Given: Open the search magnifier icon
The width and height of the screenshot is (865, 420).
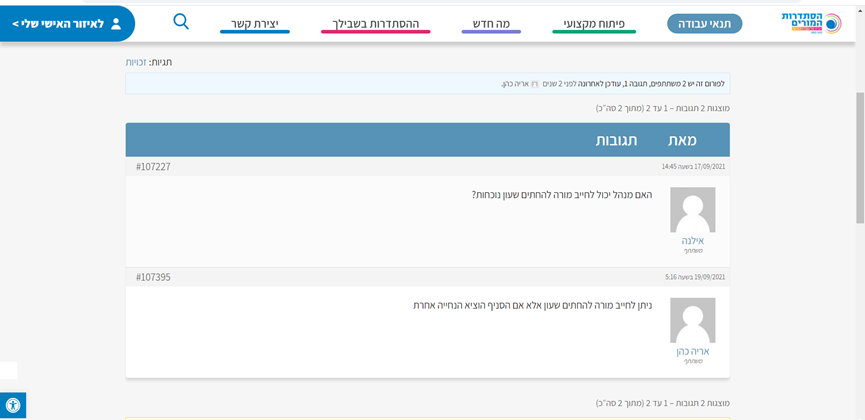Looking at the screenshot, I should point(181,22).
